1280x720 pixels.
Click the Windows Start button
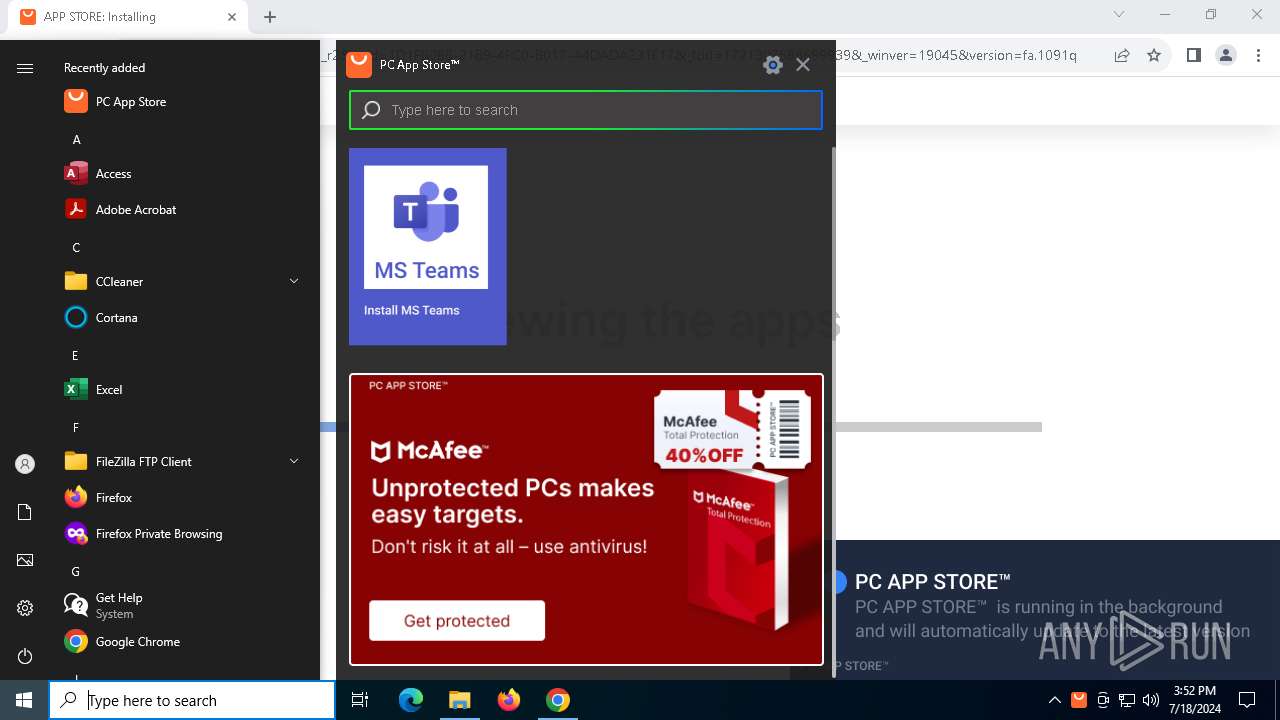(x=24, y=700)
